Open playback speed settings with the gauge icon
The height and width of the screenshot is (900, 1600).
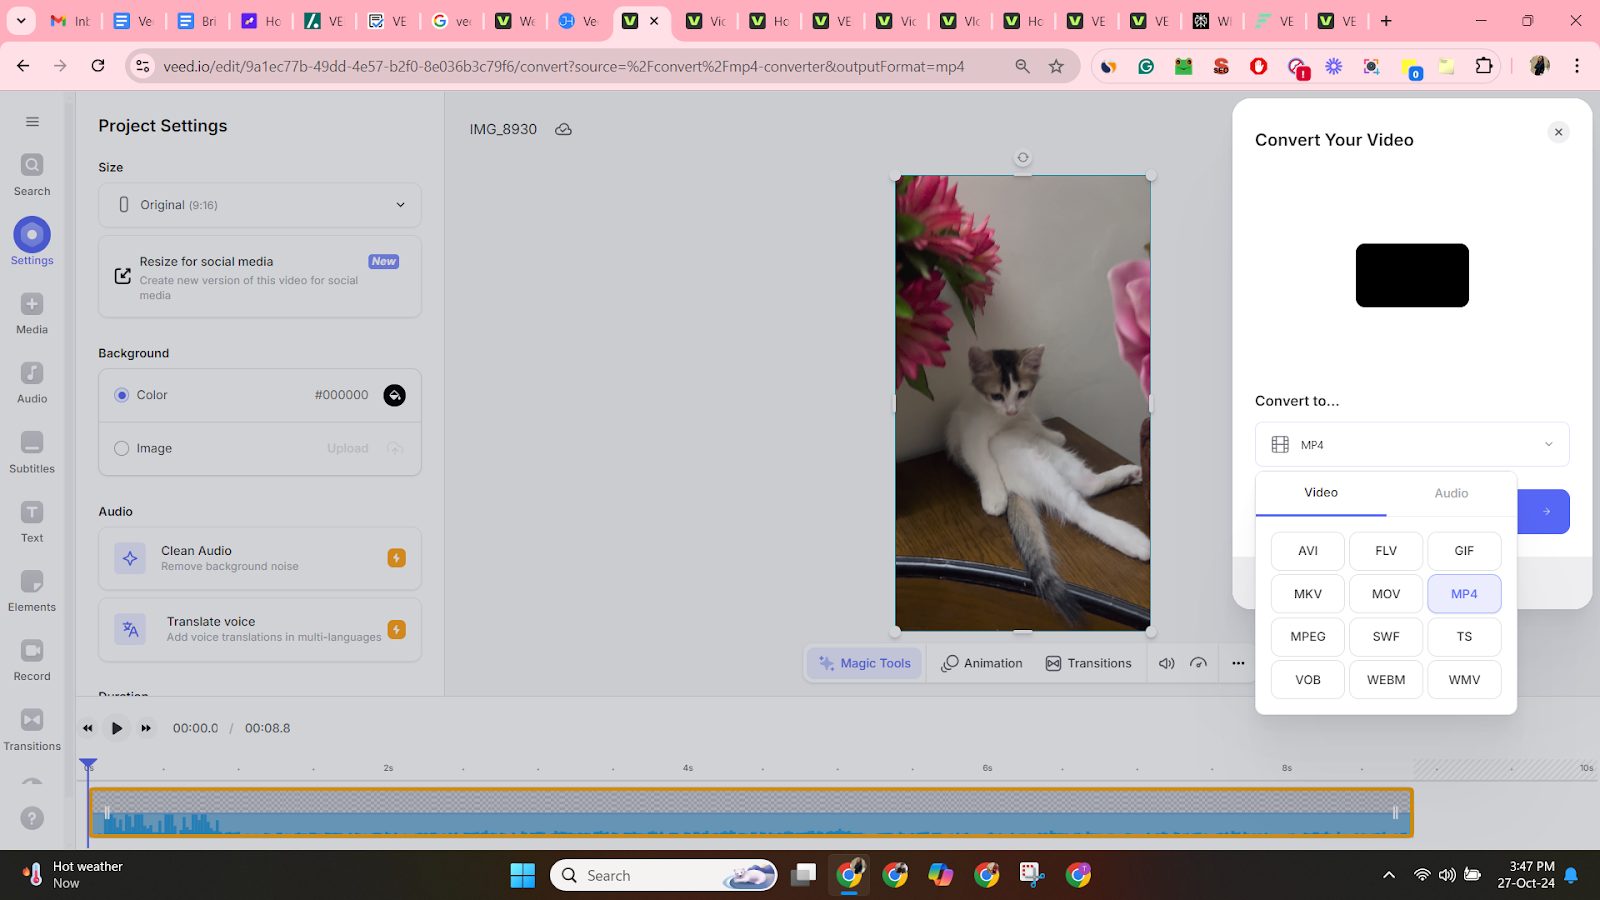(x=1199, y=662)
